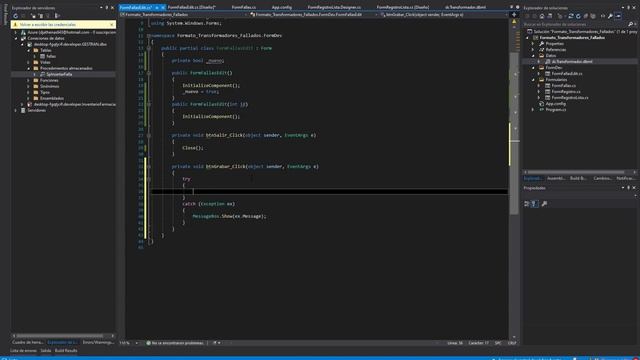This screenshot has width=640, height=360.
Task: Select the Sinónimos folder
Action: [x=49, y=86]
